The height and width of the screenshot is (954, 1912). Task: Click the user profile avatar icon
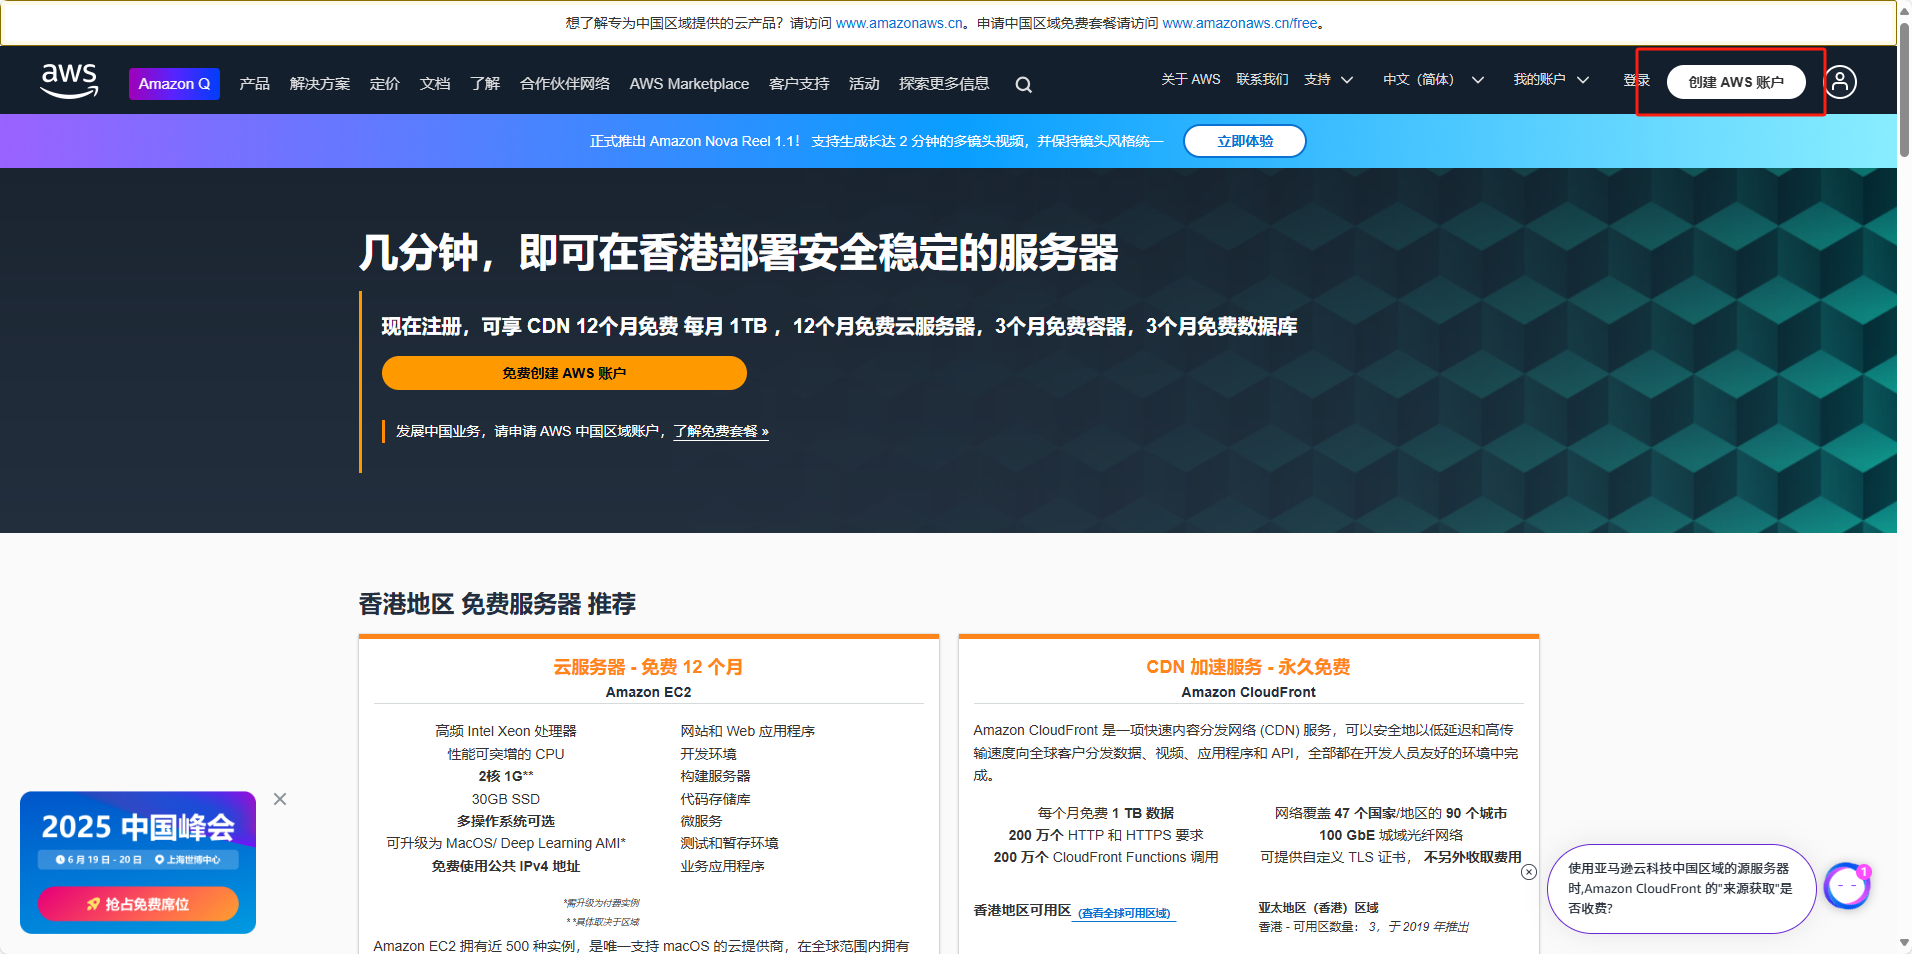point(1840,82)
